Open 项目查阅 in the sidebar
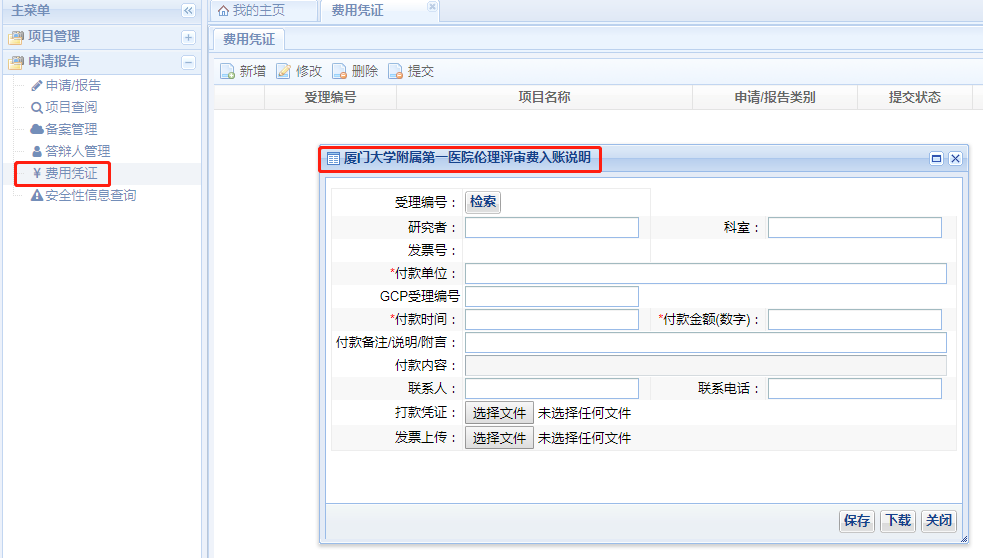Viewport: 983px width, 558px height. (70, 107)
